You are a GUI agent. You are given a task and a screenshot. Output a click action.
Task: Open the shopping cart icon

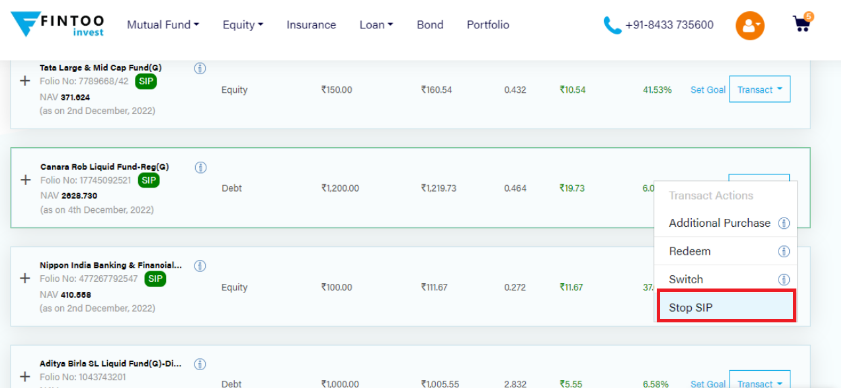pos(802,24)
